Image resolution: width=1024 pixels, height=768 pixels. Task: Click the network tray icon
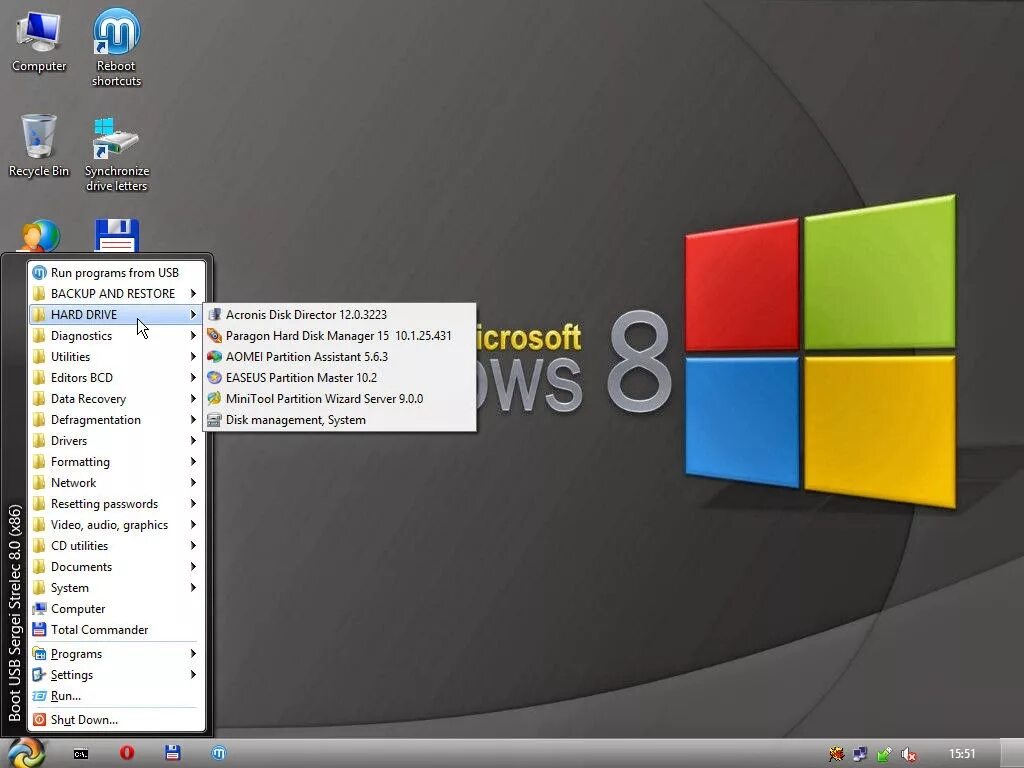[x=860, y=754]
